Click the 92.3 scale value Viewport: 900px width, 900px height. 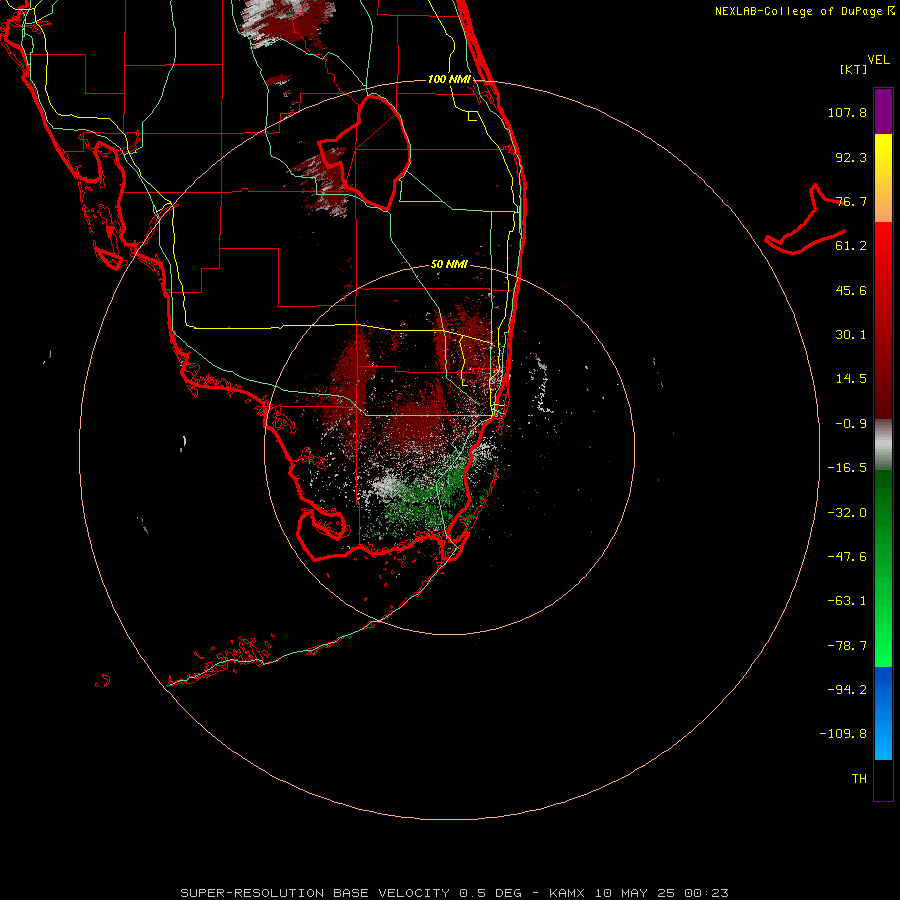tap(851, 157)
